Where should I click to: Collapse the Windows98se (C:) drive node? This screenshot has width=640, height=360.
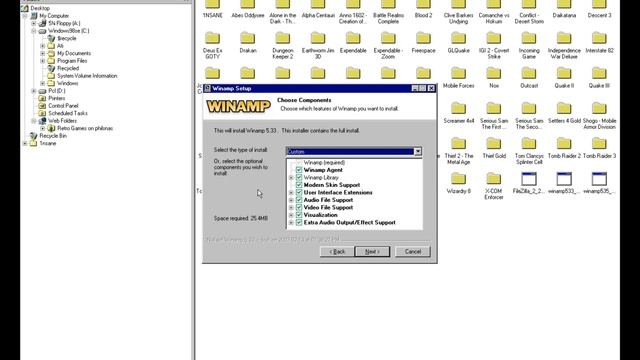click(x=34, y=31)
